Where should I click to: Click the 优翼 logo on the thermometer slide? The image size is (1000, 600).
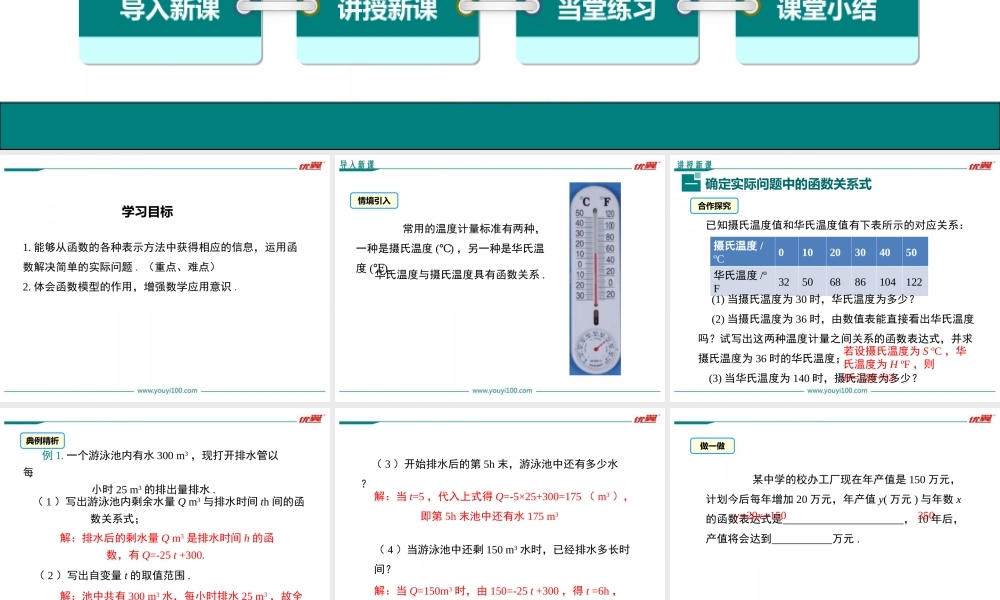pyautogui.click(x=643, y=165)
